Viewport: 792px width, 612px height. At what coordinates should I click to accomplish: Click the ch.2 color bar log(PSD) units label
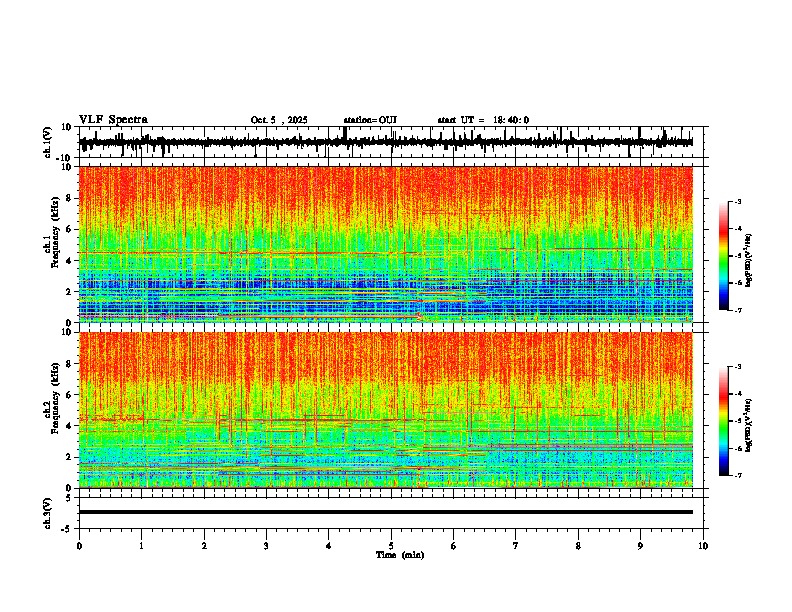[749, 426]
